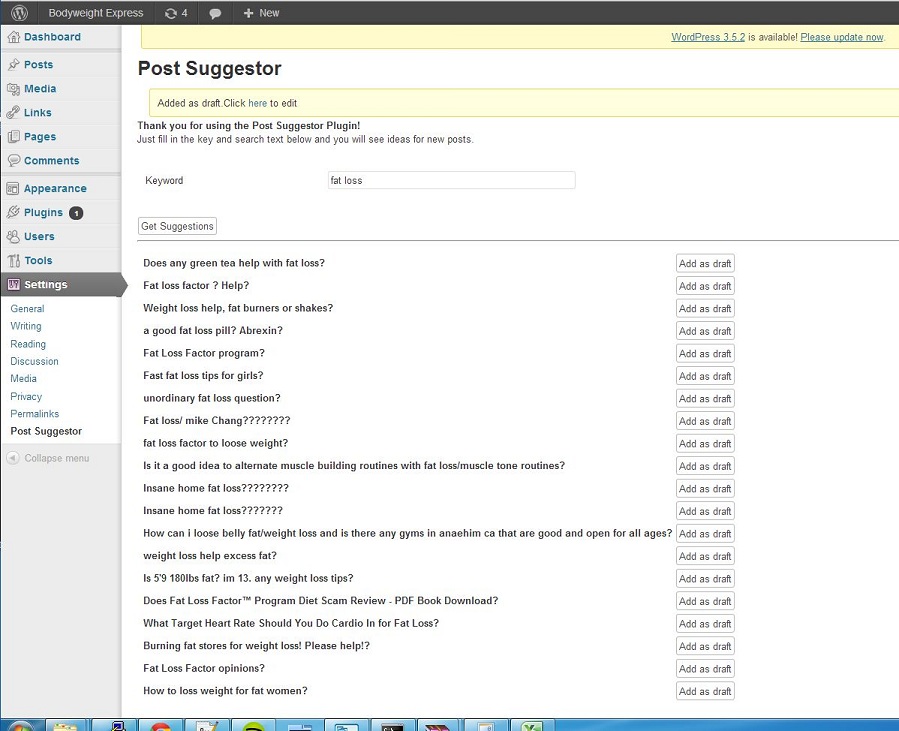The width and height of the screenshot is (899, 731).
Task: Add 'fat loss factor to loose weight?' as draft
Action: point(705,444)
